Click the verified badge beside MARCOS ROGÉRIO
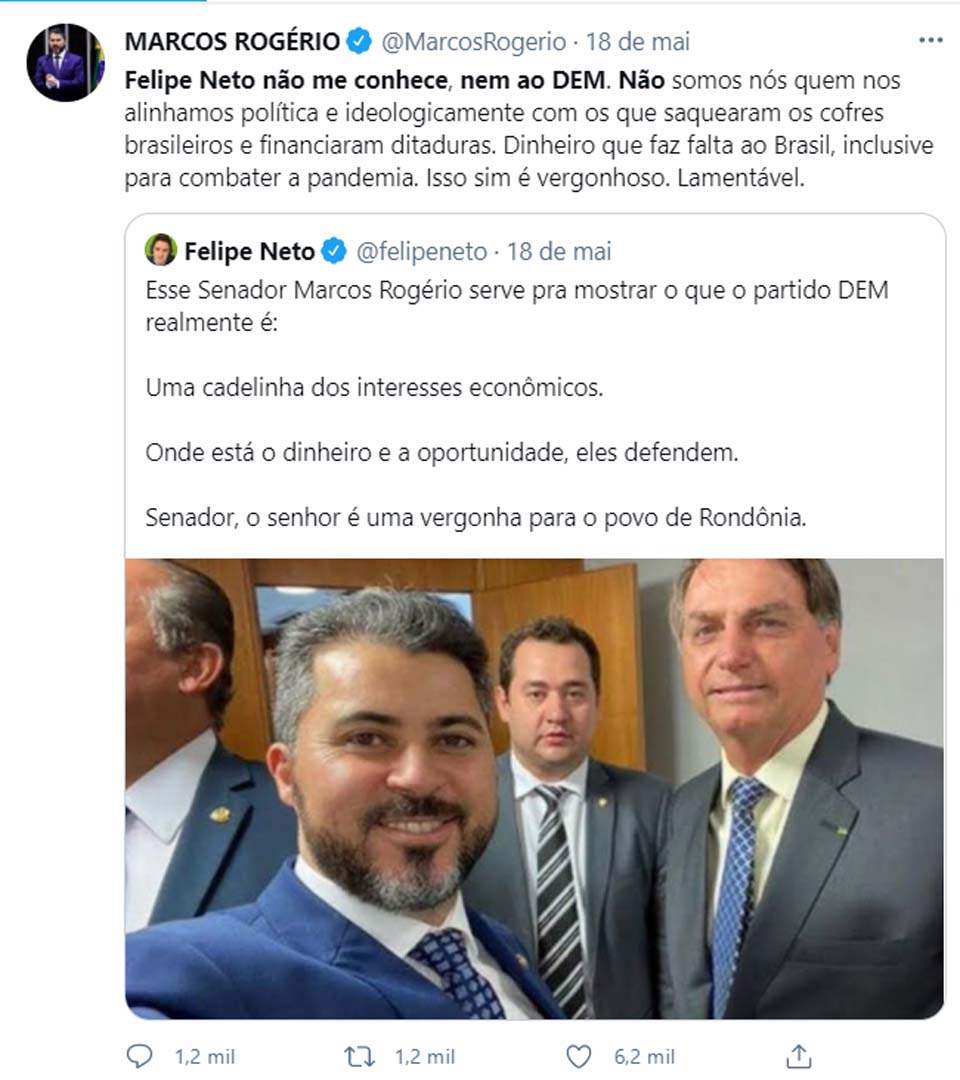This screenshot has height=1080, width=960. point(359,42)
